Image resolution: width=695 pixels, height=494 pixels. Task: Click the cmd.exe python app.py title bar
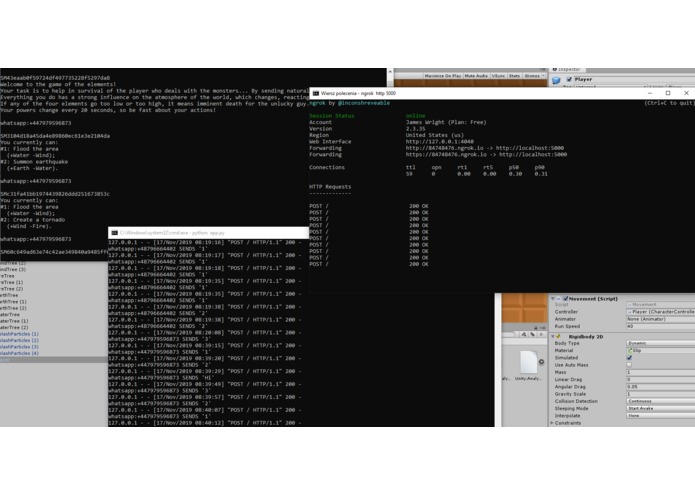coord(208,233)
